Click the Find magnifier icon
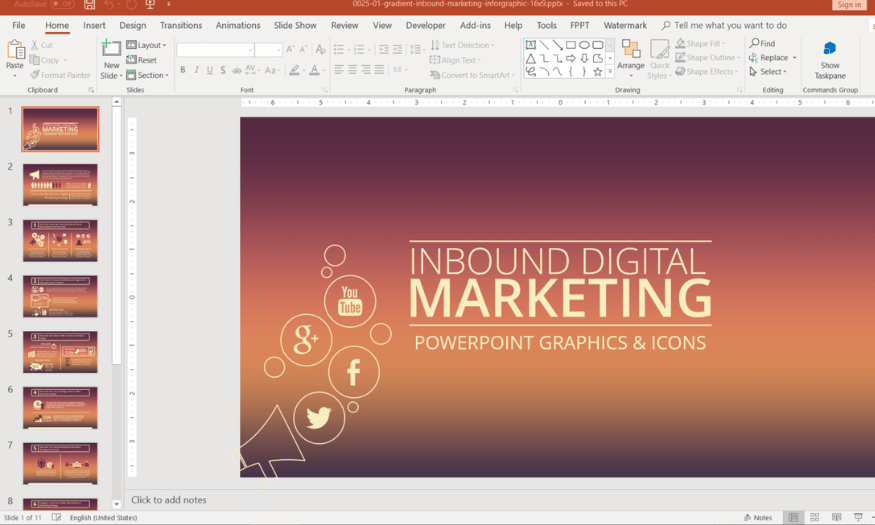875x525 pixels. [x=754, y=43]
